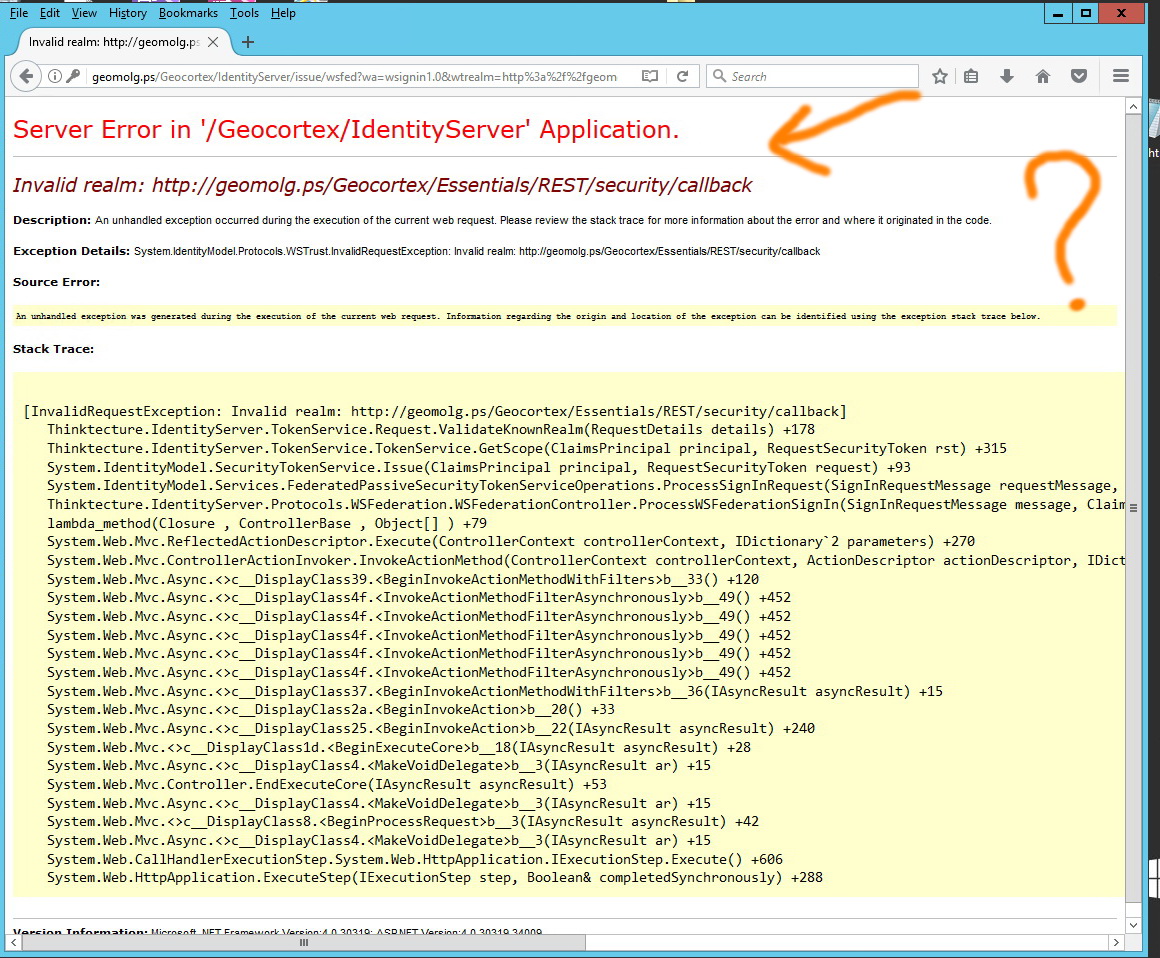1160x958 pixels.
Task: Go to the home page icon
Action: (1043, 76)
